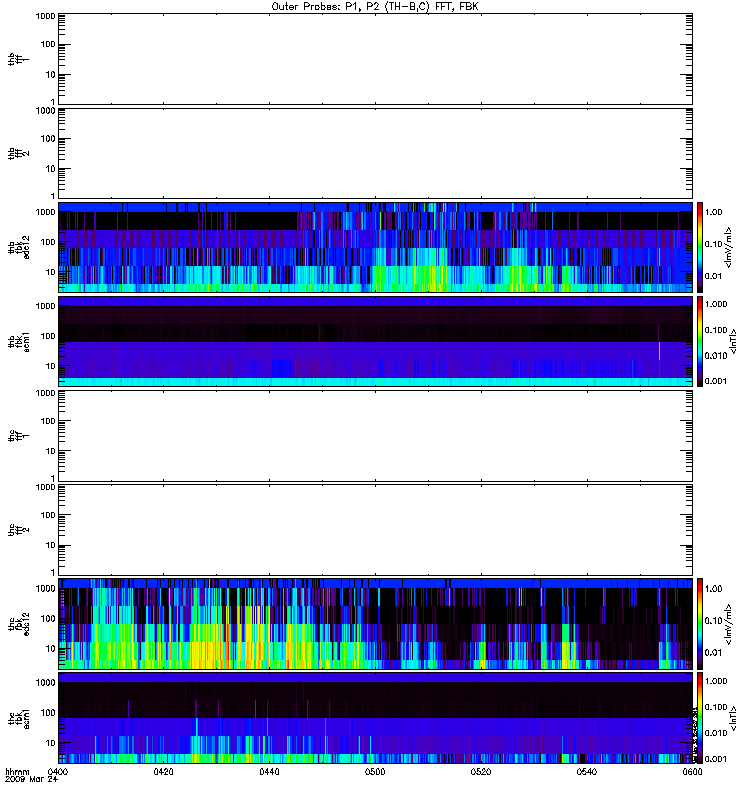The image size is (750, 800).
Task: Click the 0.01 tick on the thc edc12 color bar
Action: tap(713, 653)
